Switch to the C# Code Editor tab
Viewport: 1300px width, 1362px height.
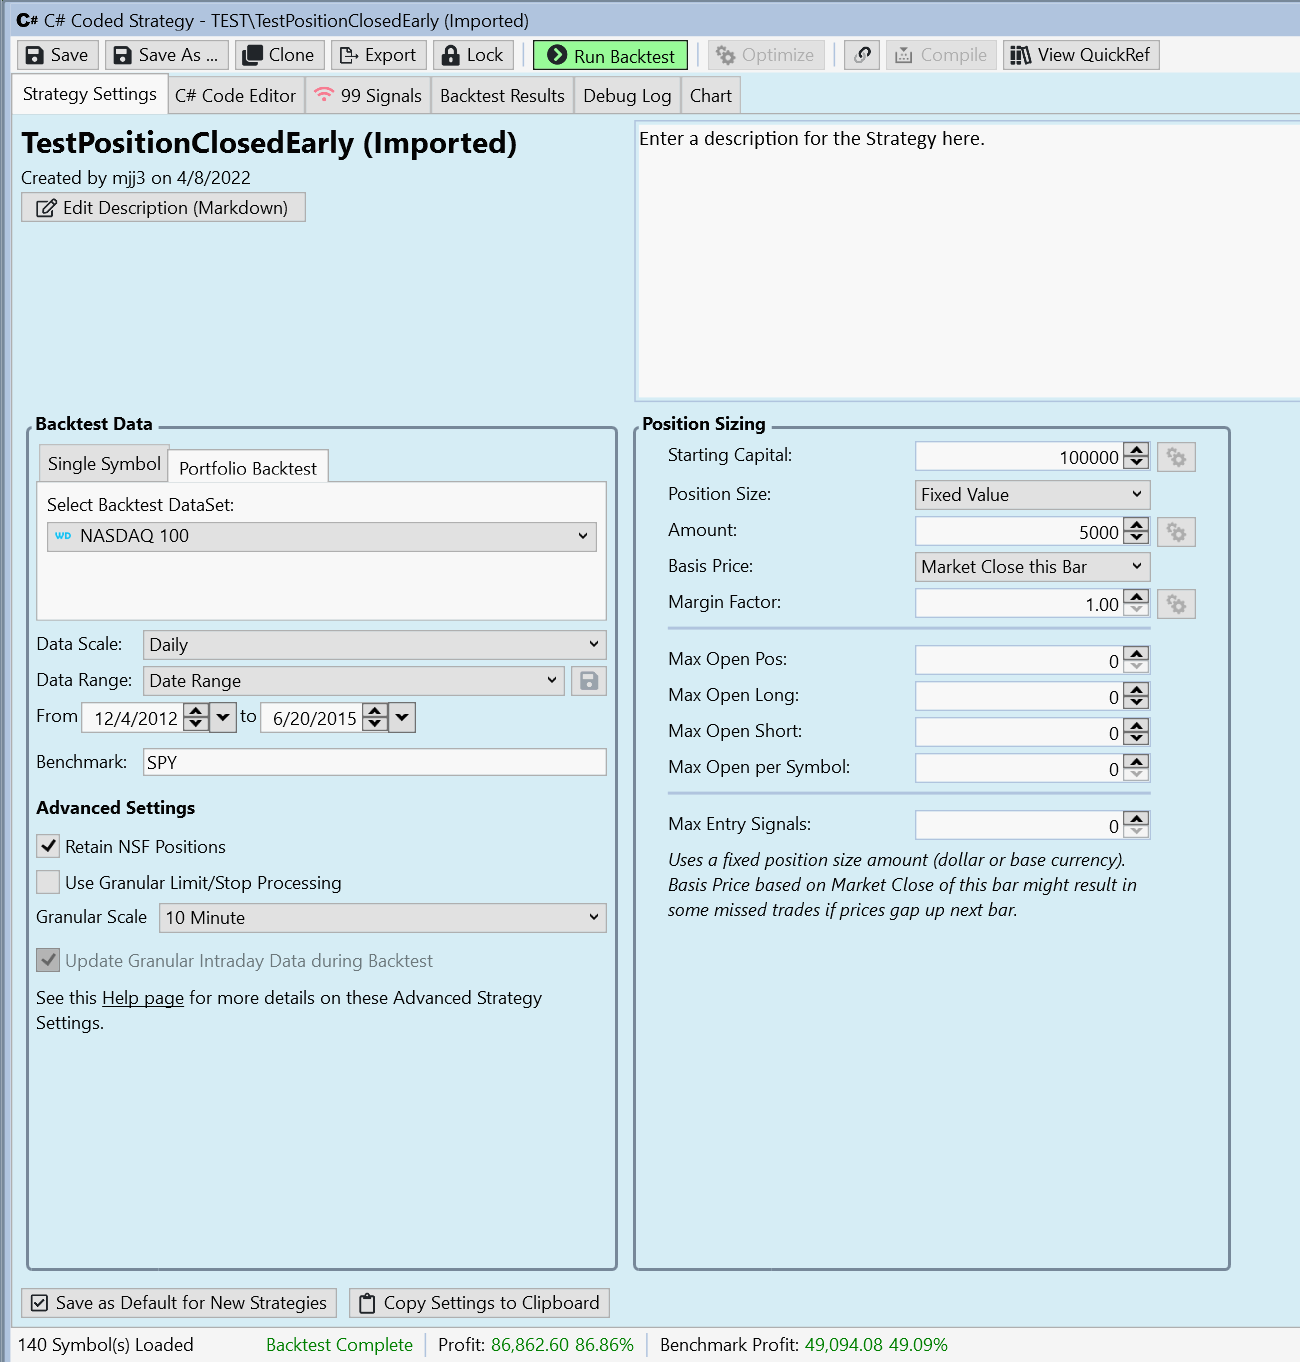click(235, 96)
